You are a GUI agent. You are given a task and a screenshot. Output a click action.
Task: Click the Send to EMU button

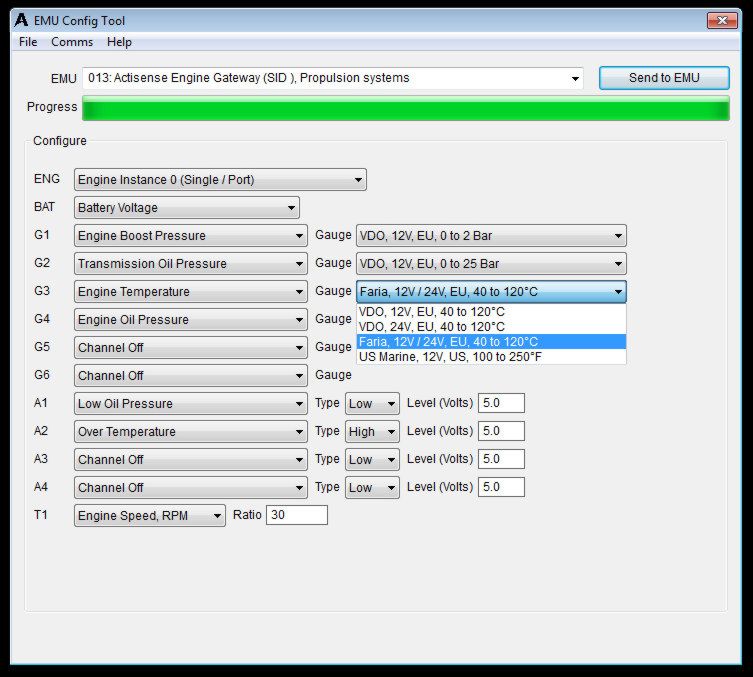tap(664, 78)
